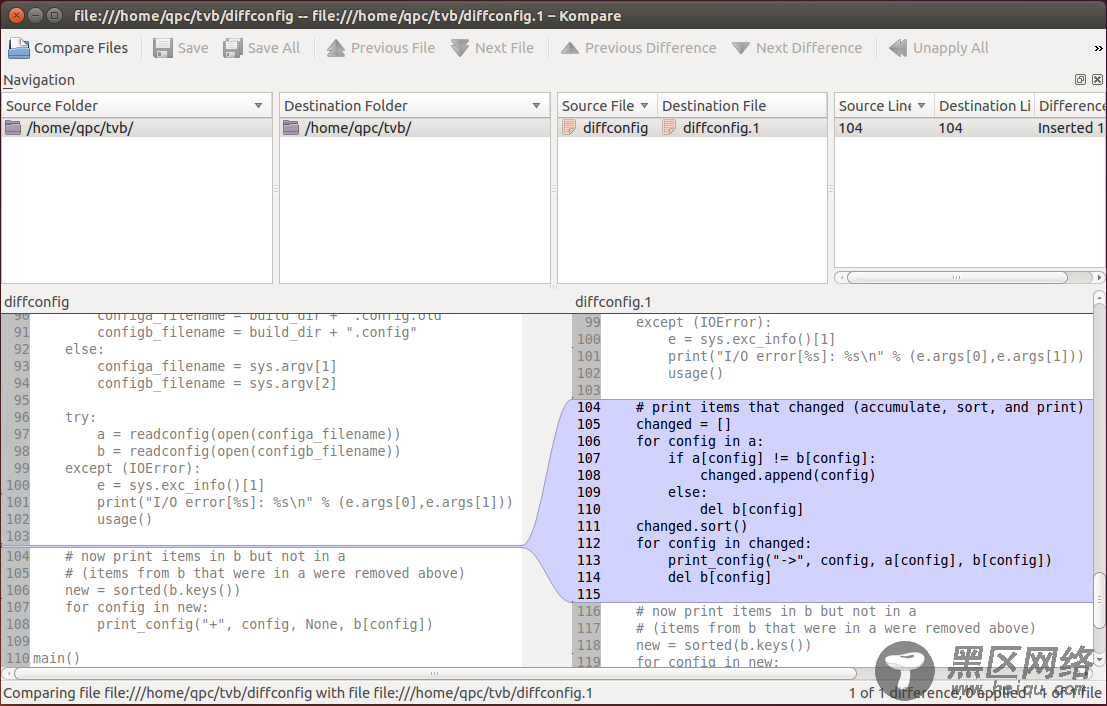Click the 'try:' line in diffconfig
The width and height of the screenshot is (1107, 706).
80,417
